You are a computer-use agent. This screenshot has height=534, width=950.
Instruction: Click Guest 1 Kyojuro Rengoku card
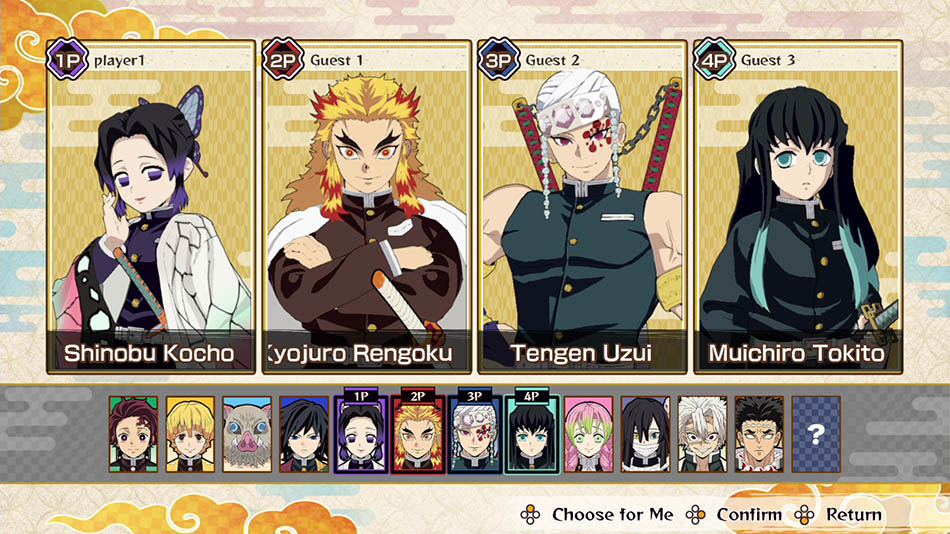tap(367, 207)
